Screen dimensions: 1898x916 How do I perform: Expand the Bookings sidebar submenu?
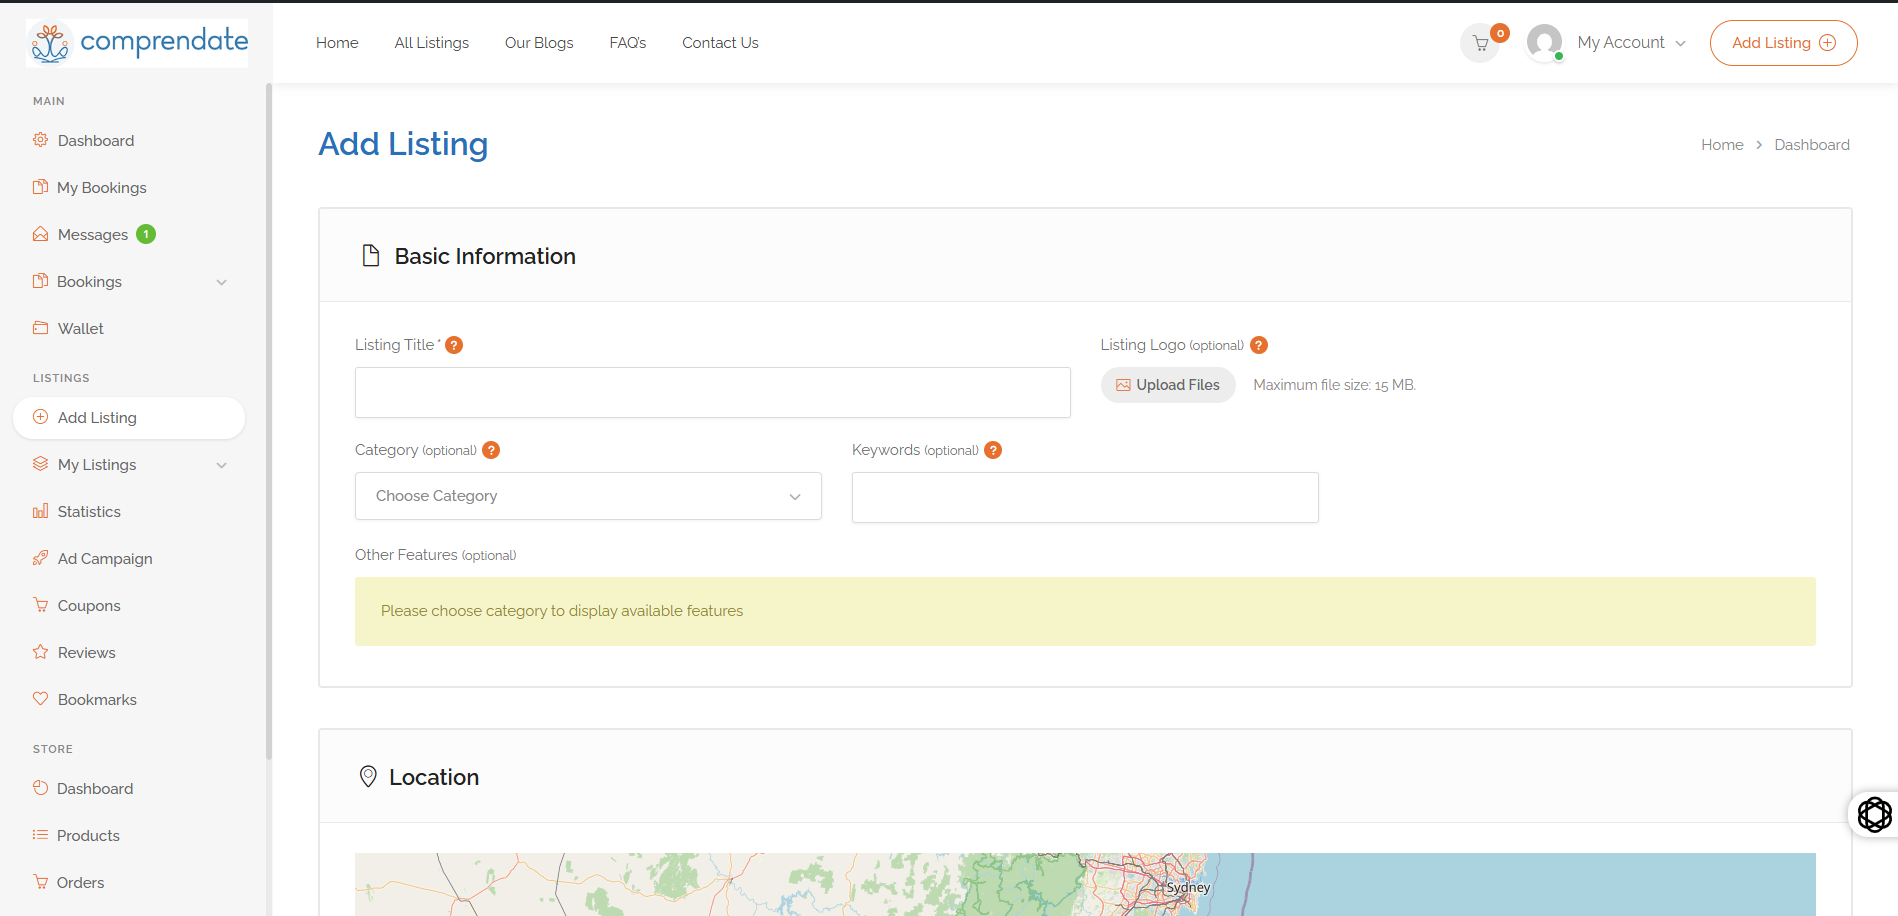pyautogui.click(x=221, y=282)
